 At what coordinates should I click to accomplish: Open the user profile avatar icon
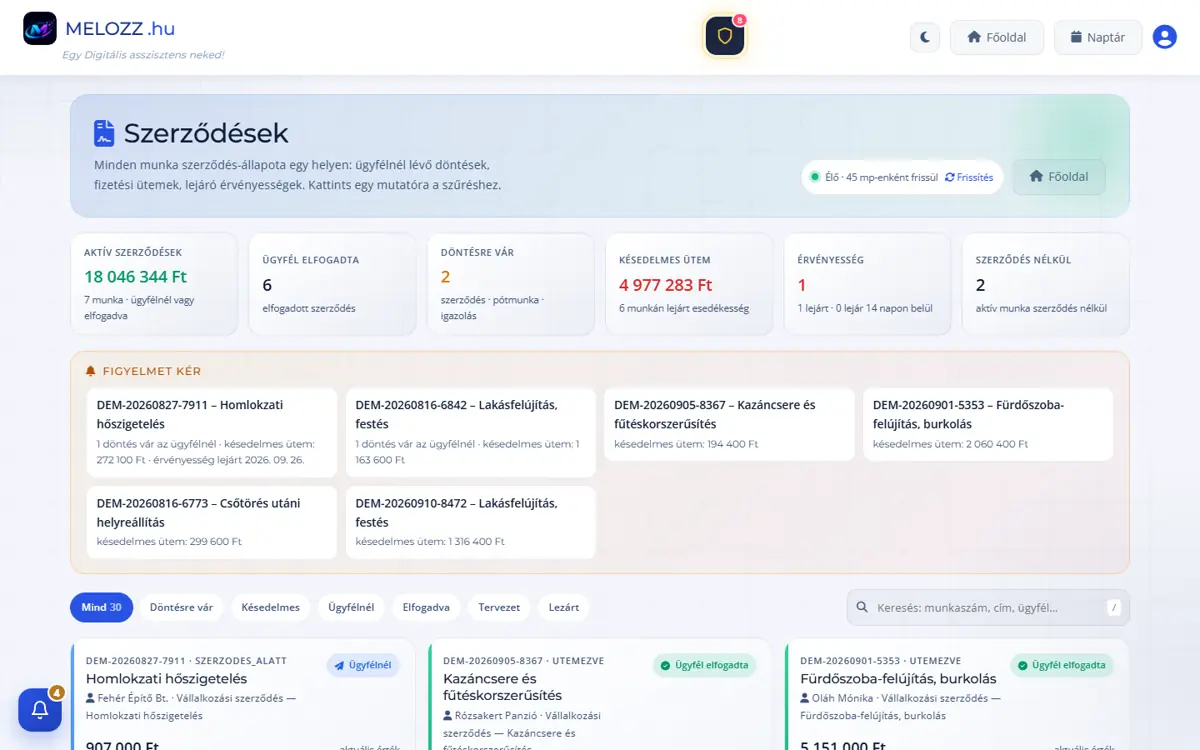click(x=1164, y=37)
